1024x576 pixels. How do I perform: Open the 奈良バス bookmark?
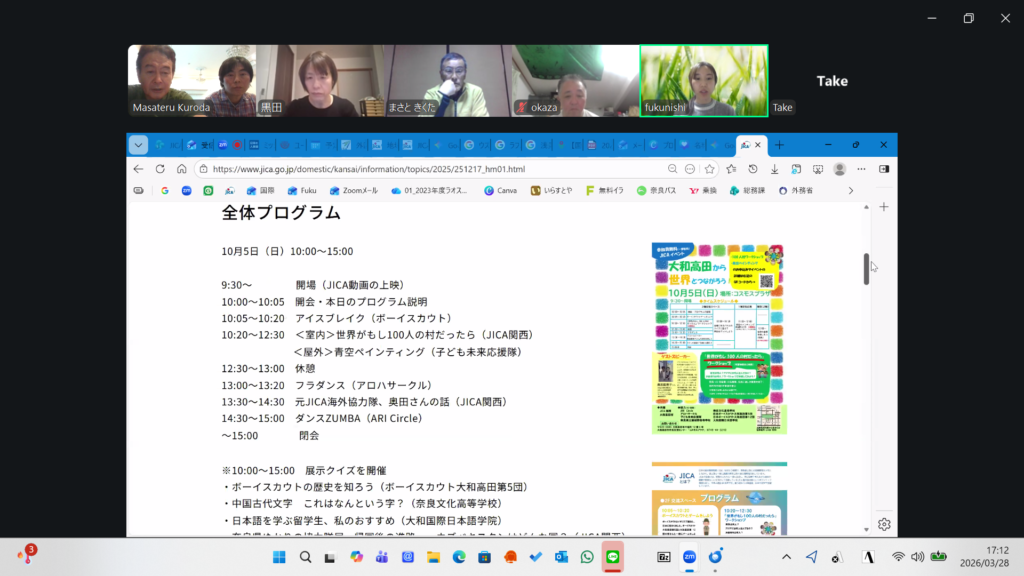click(x=656, y=190)
